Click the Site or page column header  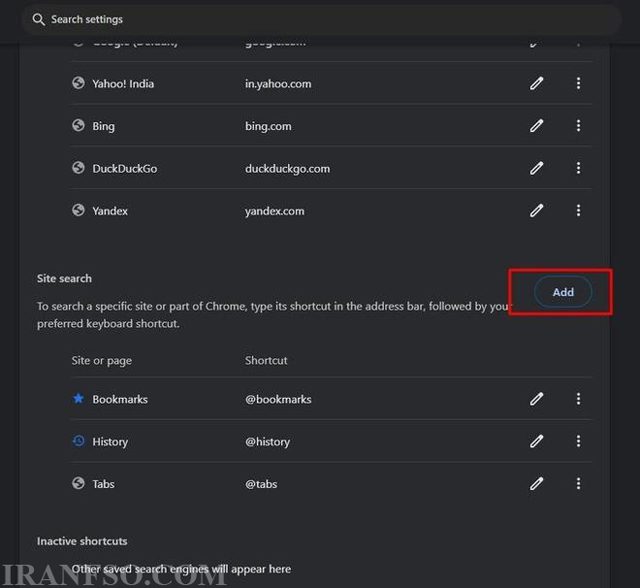pyautogui.click(x=102, y=361)
